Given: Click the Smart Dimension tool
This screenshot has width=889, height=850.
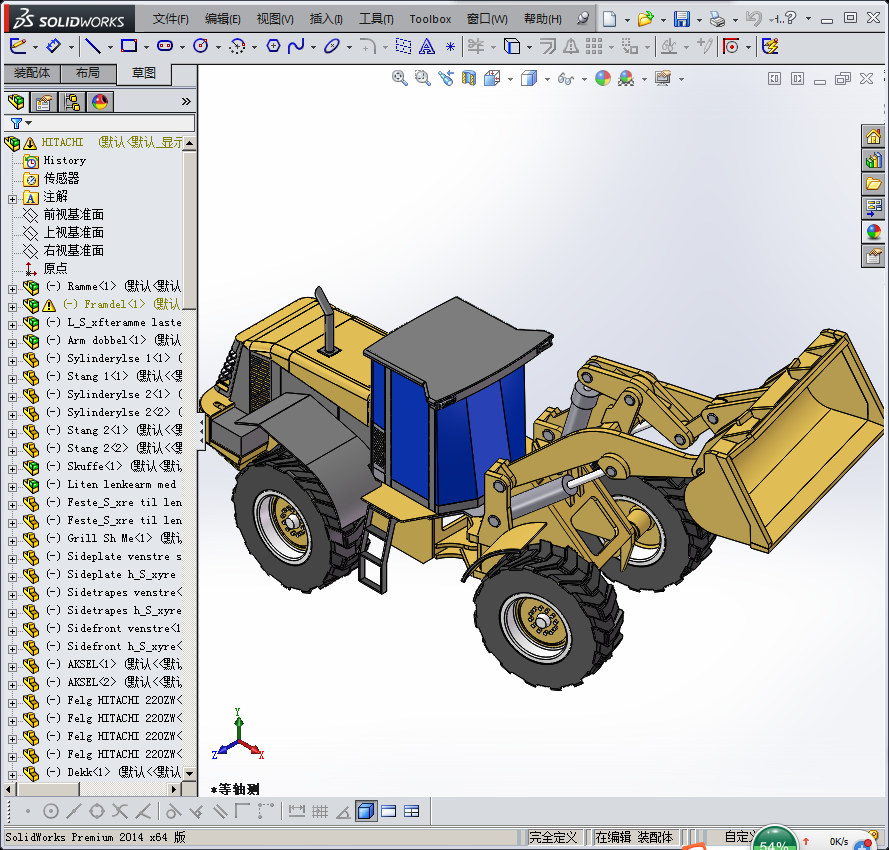Looking at the screenshot, I should point(53,46).
